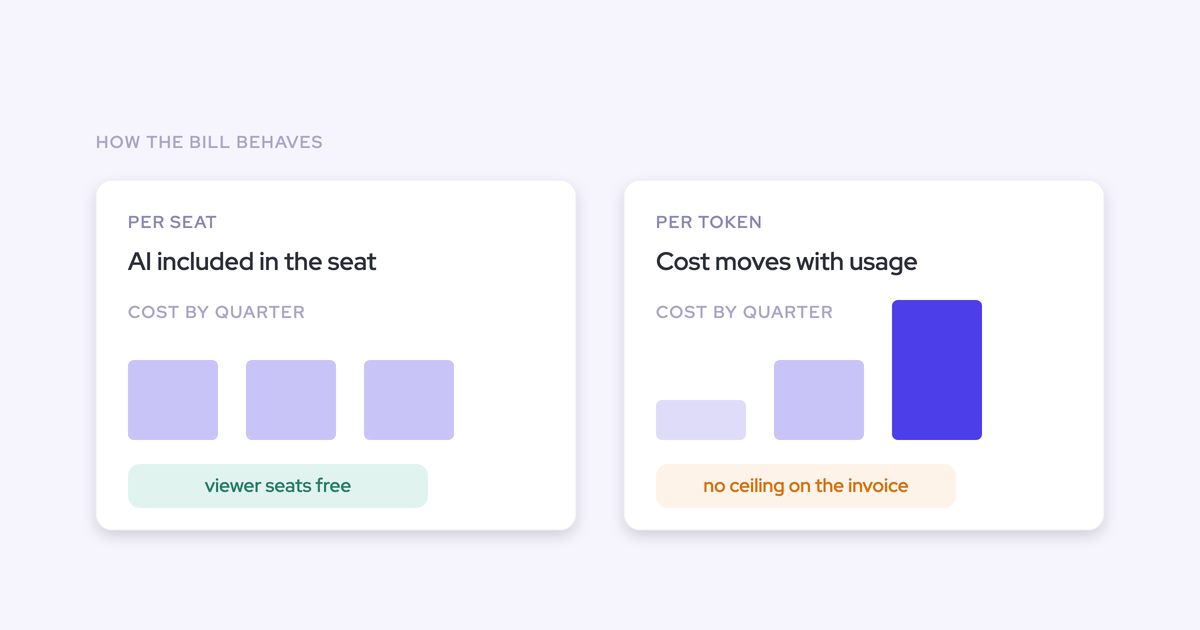Click 'COST BY QUARTER' in Per Token card
This screenshot has height=630, width=1200.
click(744, 312)
